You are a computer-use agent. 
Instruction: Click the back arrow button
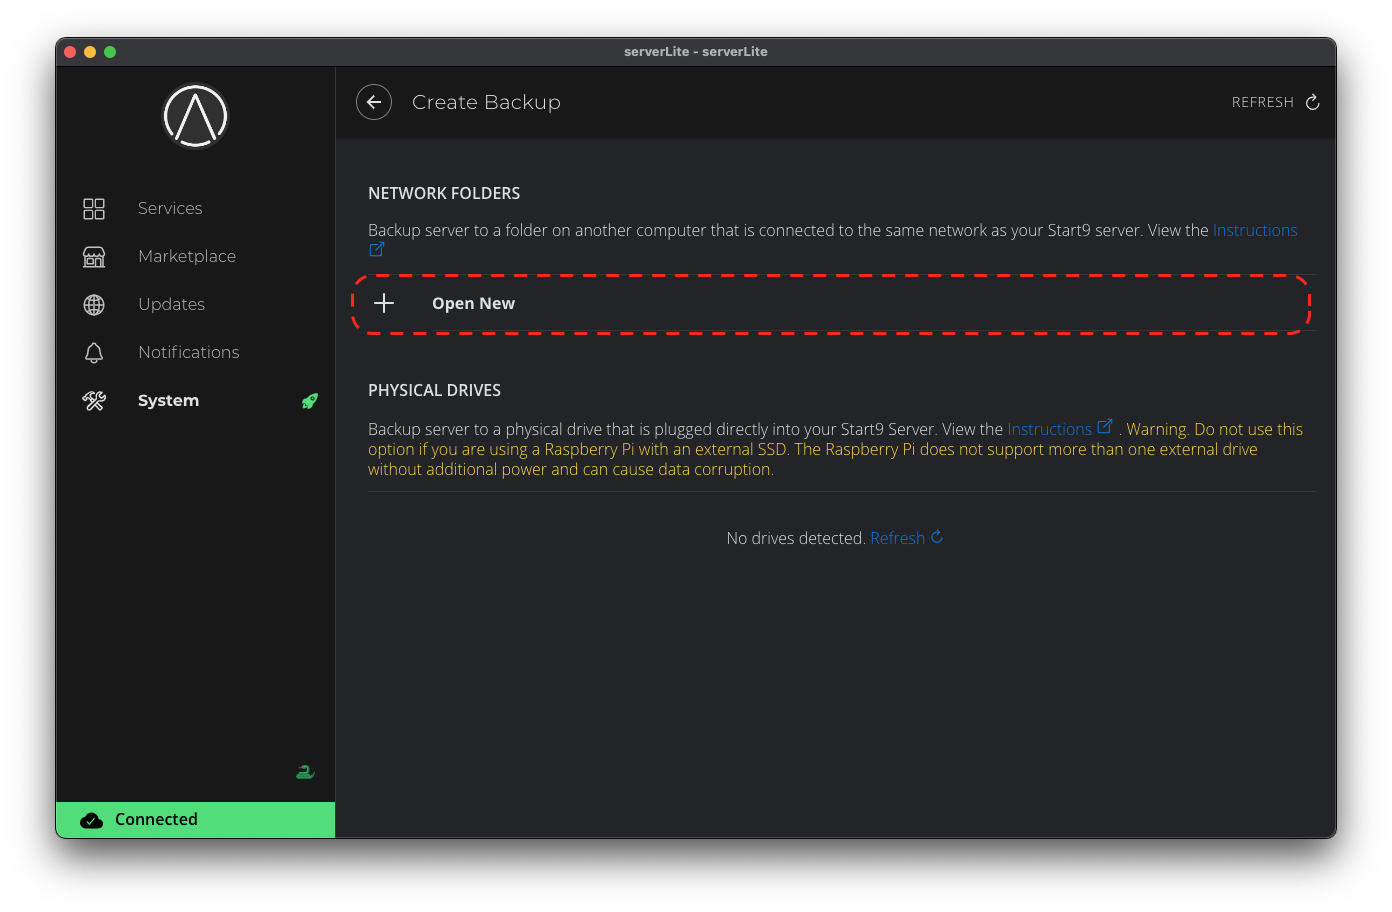374,102
